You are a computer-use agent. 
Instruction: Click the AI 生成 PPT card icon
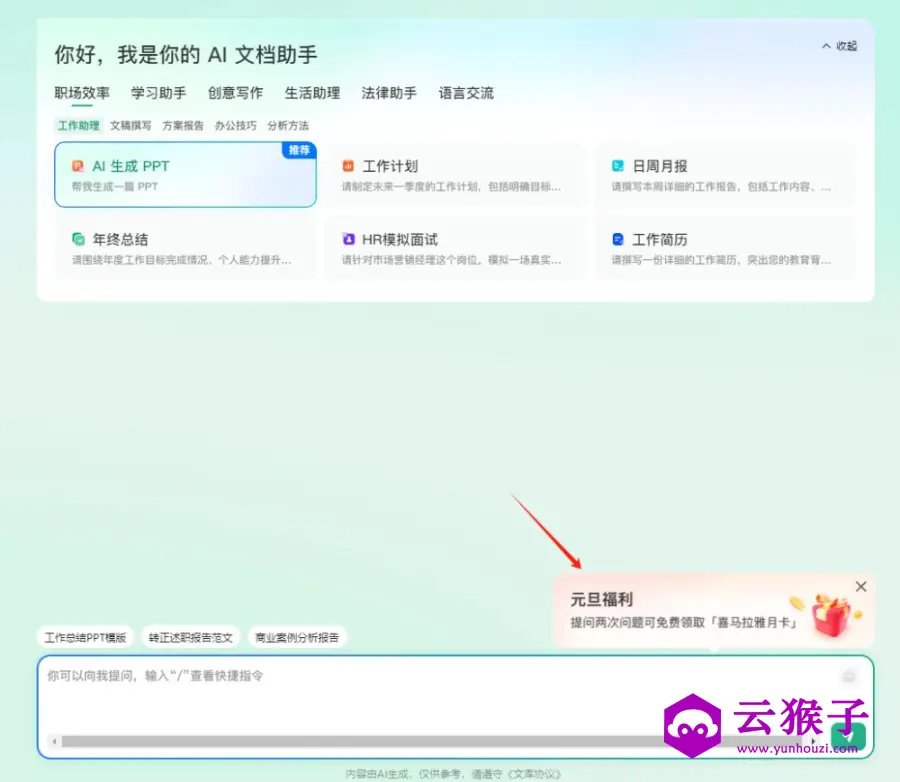pyautogui.click(x=77, y=166)
